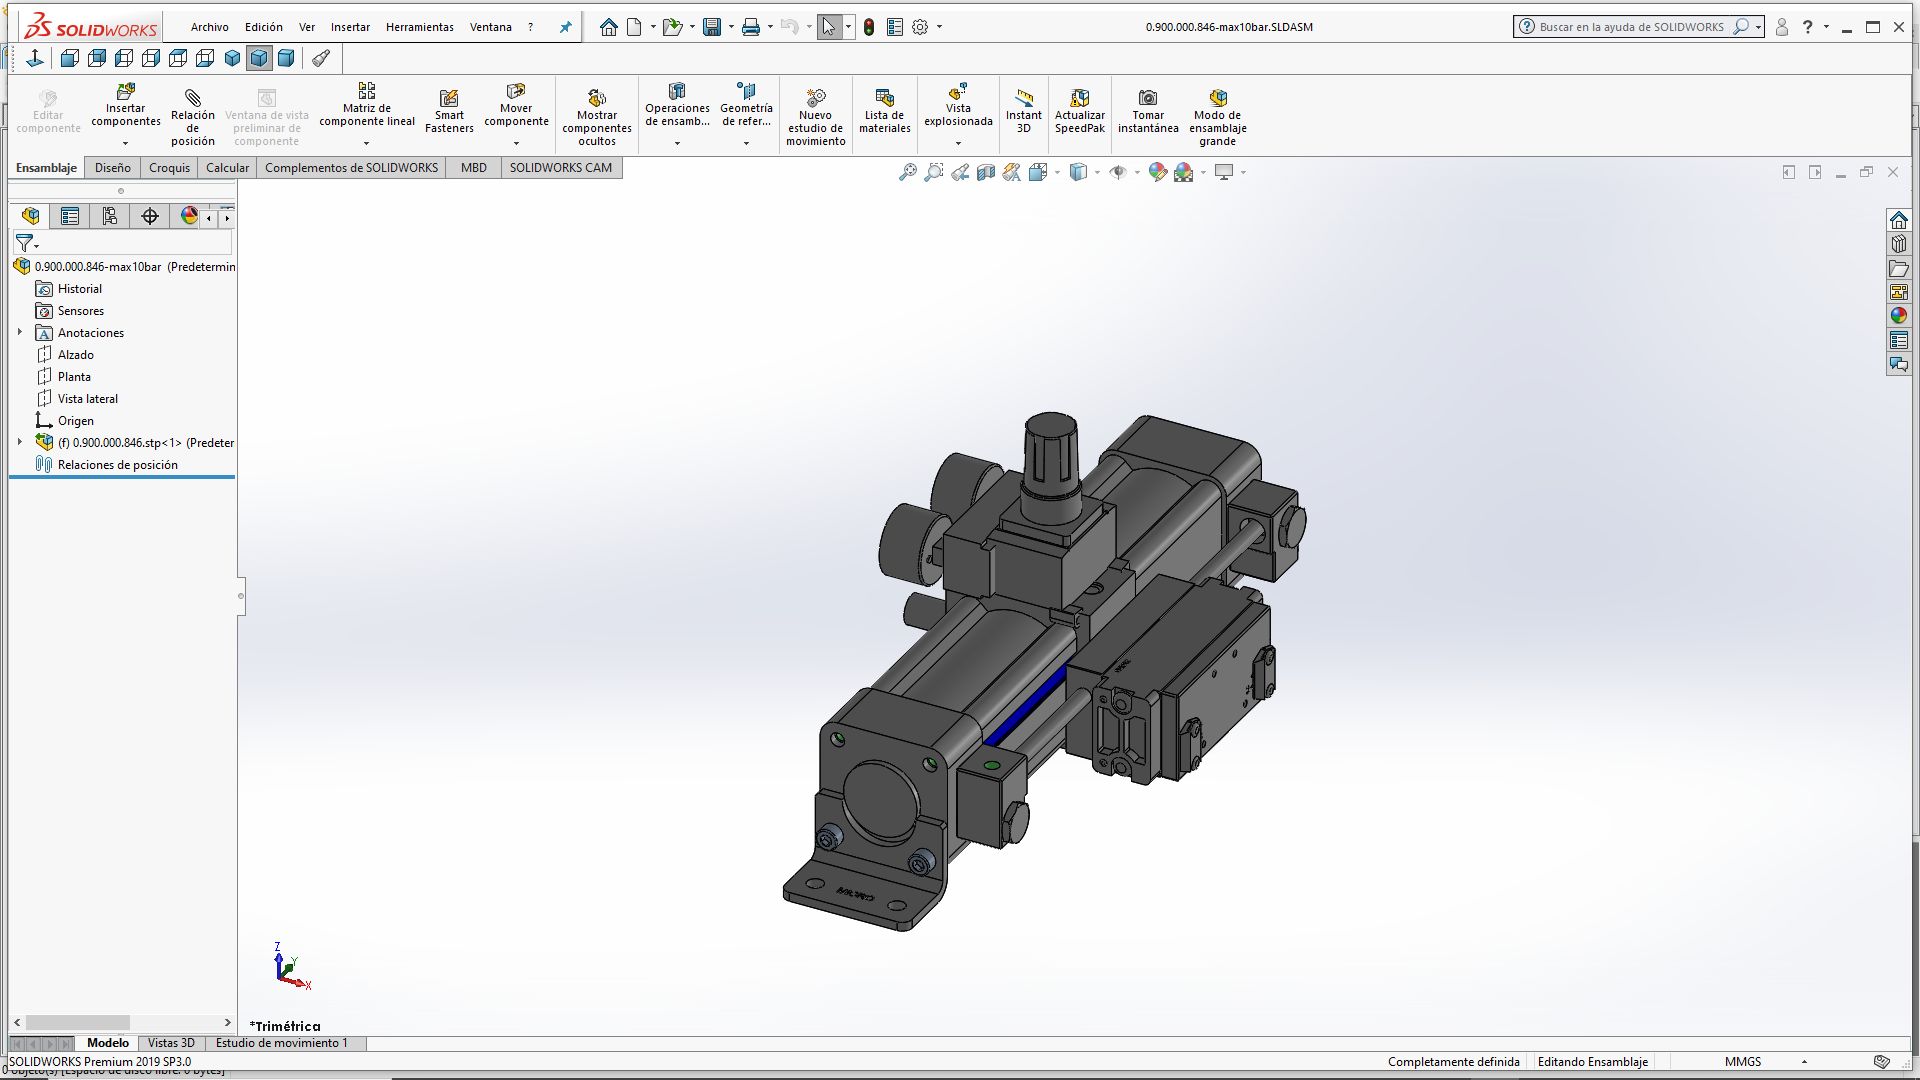
Task: Open the Herramientas menu
Action: click(419, 27)
